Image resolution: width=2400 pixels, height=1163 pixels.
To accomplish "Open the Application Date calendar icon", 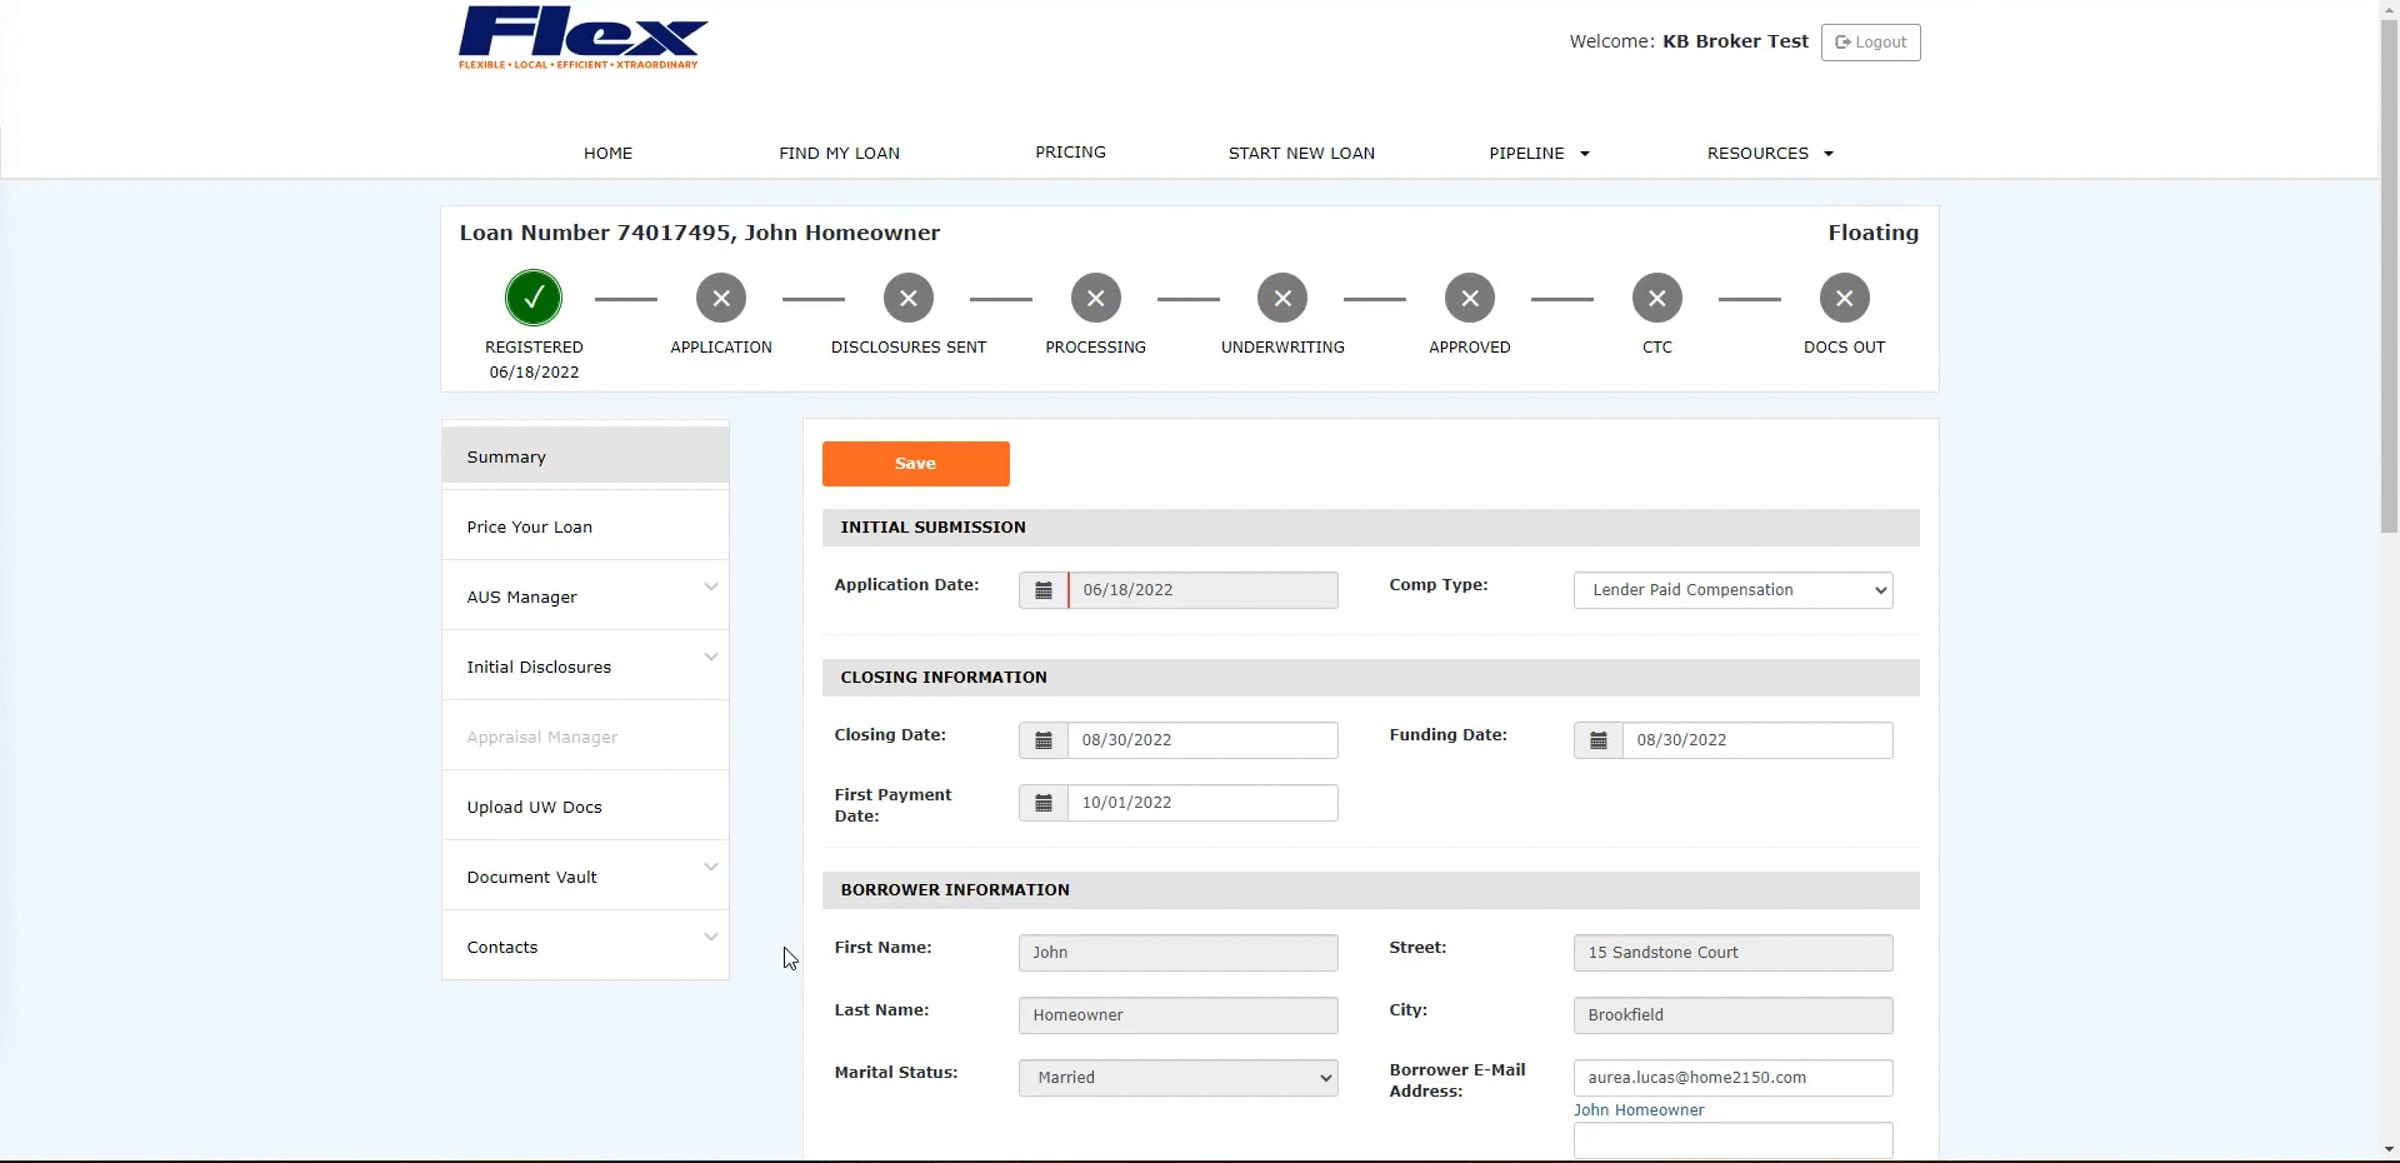I will click(1043, 590).
